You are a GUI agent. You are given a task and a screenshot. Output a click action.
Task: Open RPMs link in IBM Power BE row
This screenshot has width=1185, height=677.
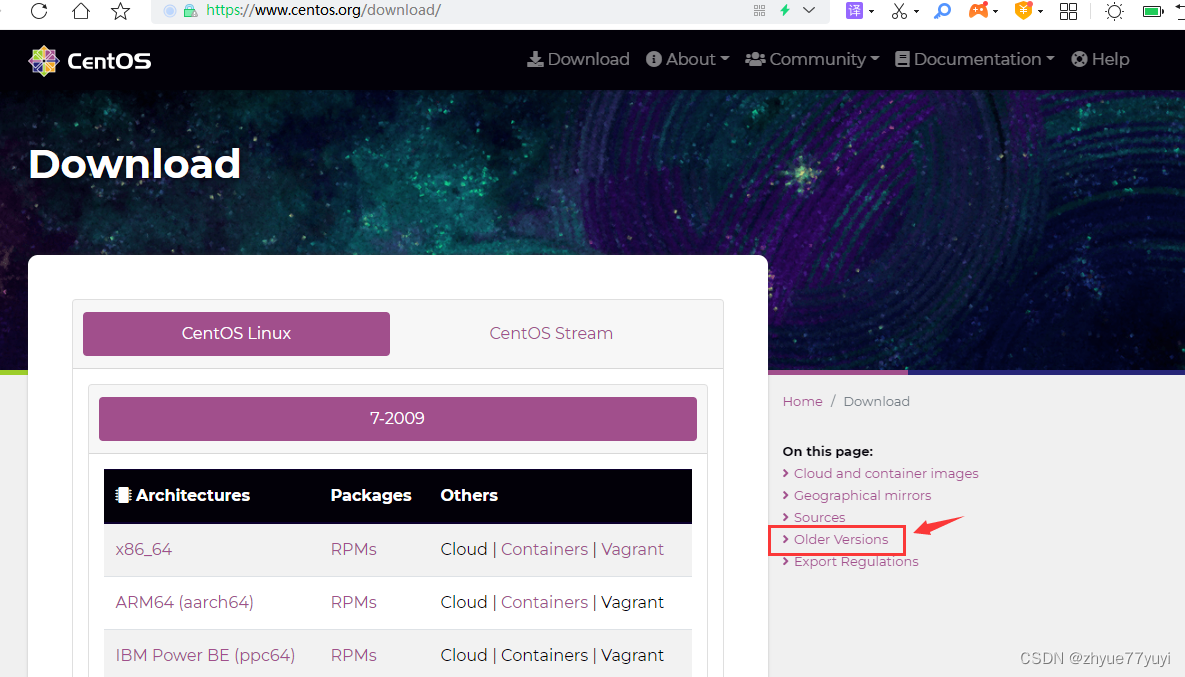pos(354,655)
